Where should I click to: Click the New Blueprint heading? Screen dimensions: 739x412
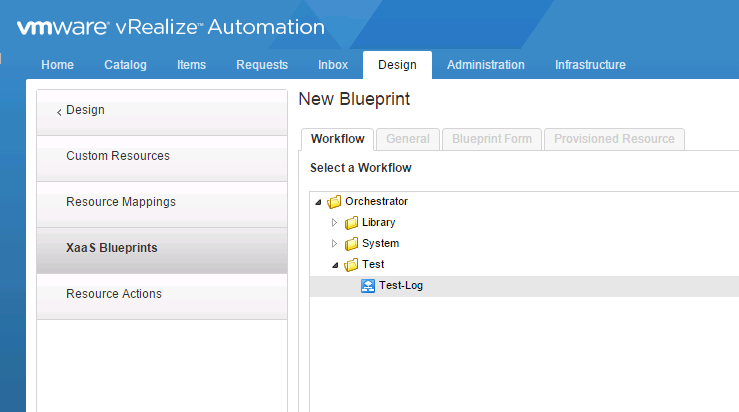coord(354,99)
